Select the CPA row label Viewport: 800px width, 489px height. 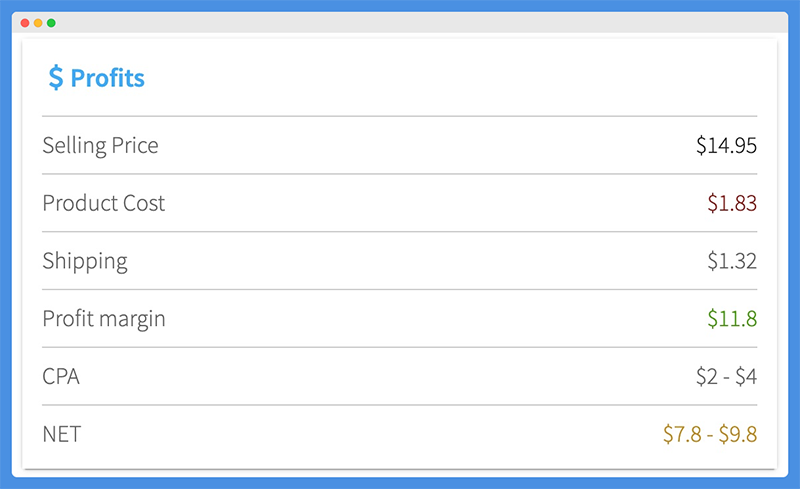pos(61,377)
